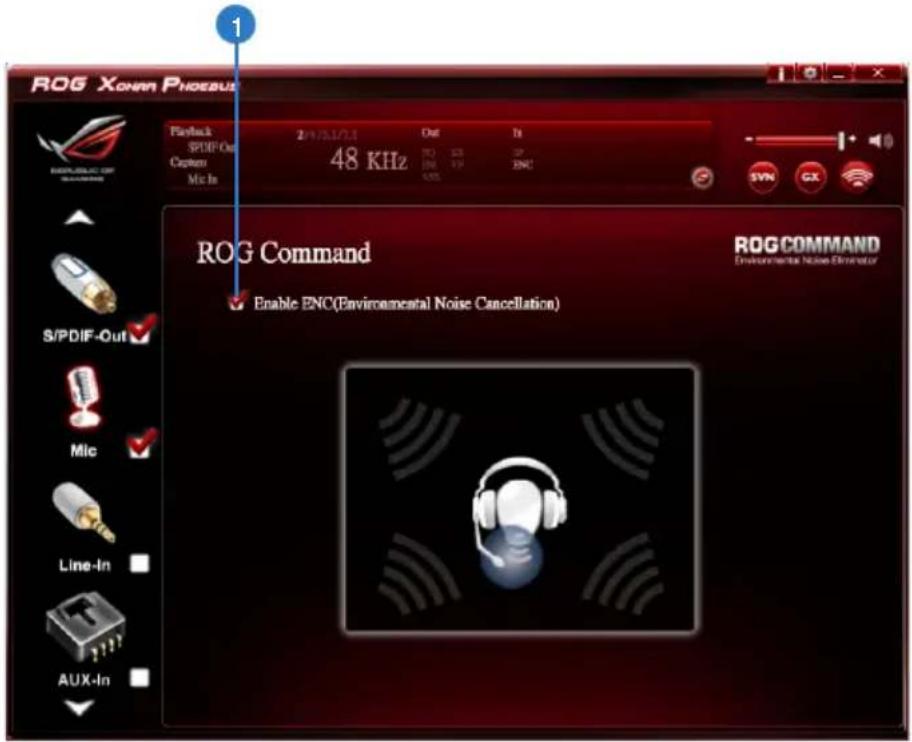Screen dimensions: 912x742
Task: Enable ENC noise cancellation checkbox
Action: pyautogui.click(x=237, y=302)
